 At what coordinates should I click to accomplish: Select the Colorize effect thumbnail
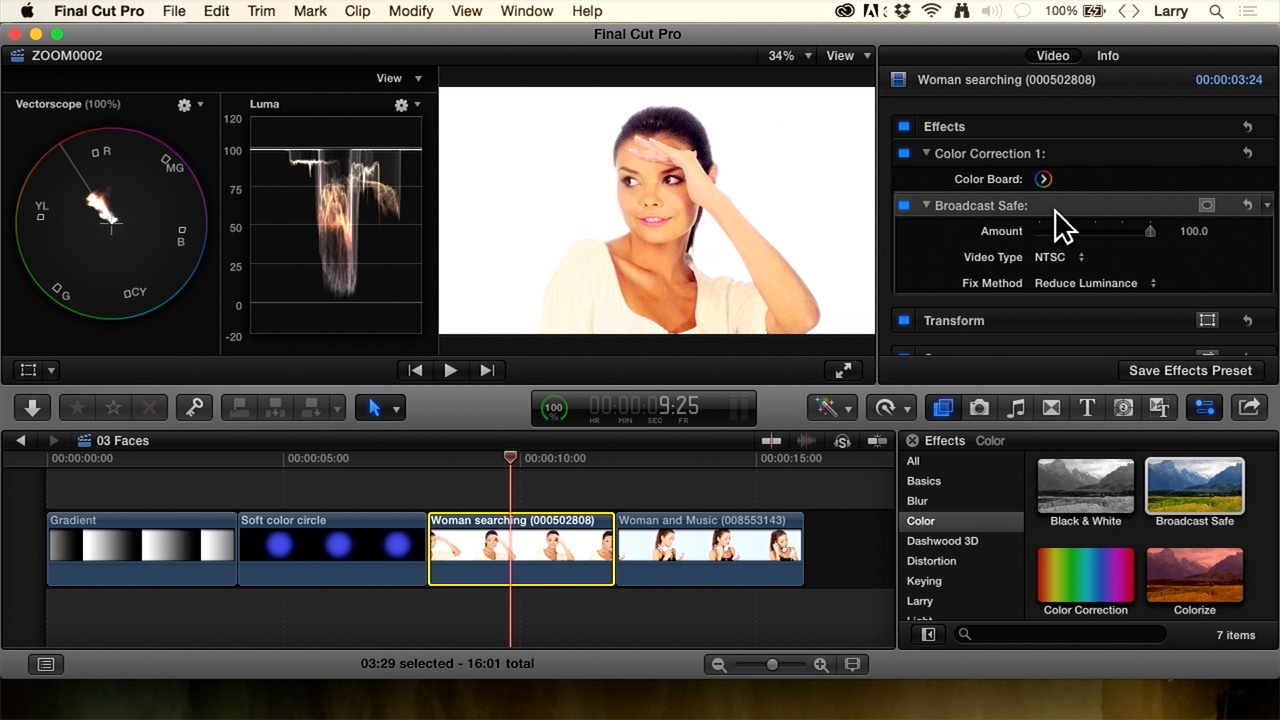(x=1195, y=574)
